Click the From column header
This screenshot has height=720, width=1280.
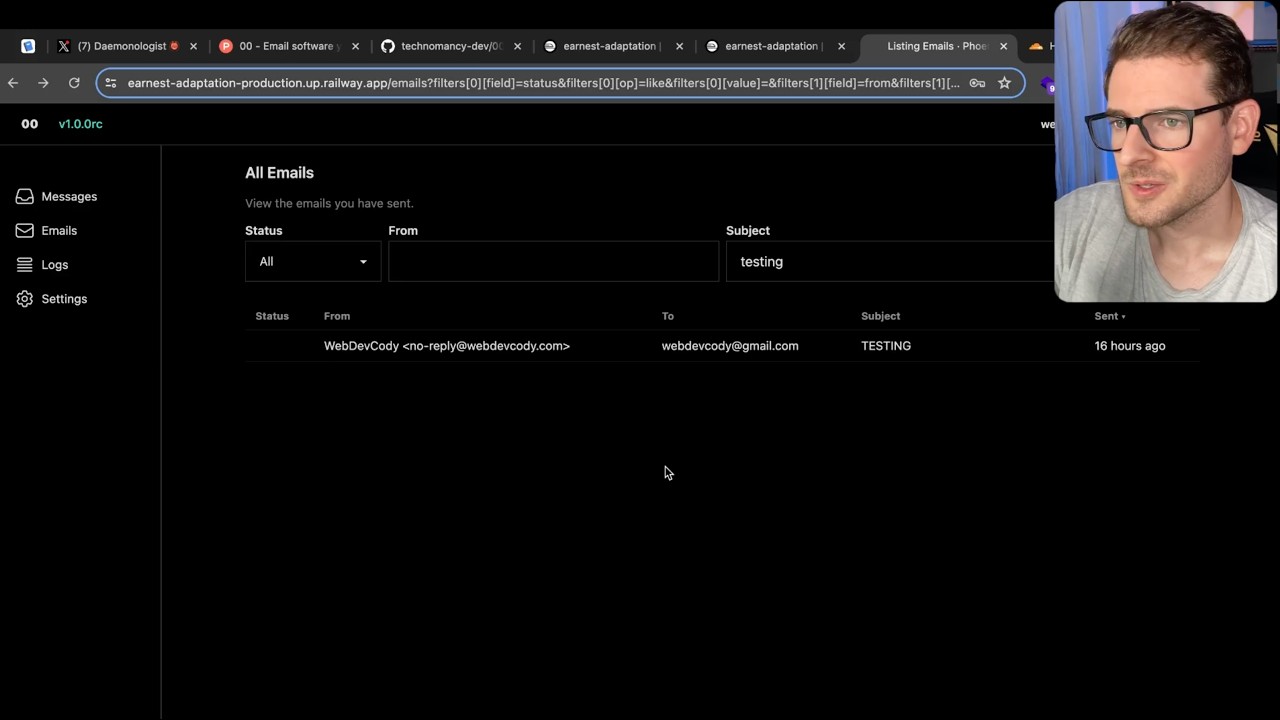coord(337,316)
